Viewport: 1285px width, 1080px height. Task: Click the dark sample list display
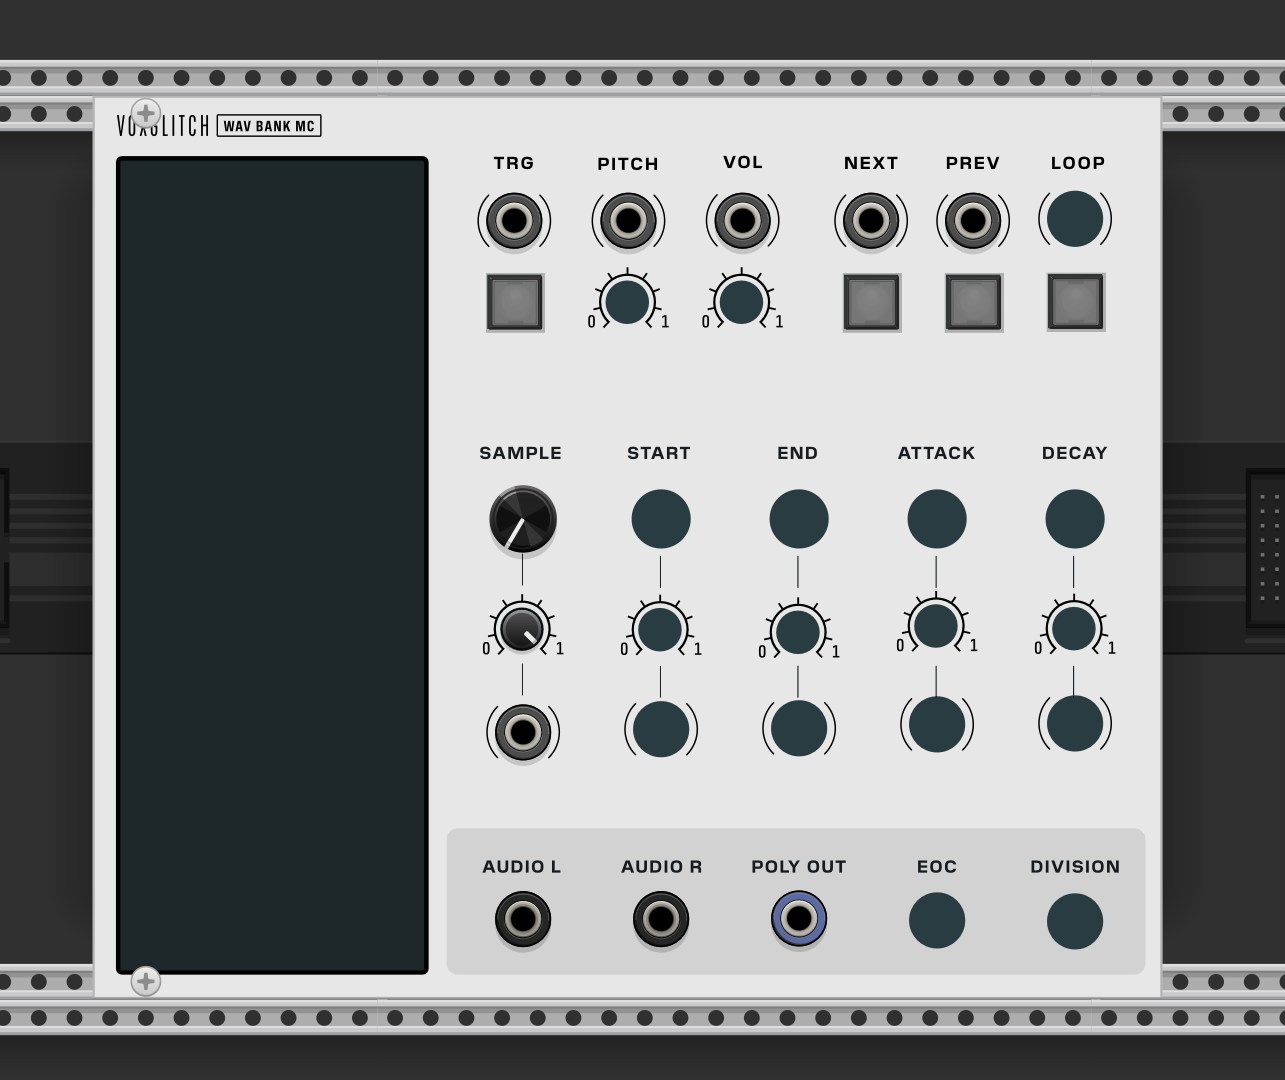click(x=272, y=565)
